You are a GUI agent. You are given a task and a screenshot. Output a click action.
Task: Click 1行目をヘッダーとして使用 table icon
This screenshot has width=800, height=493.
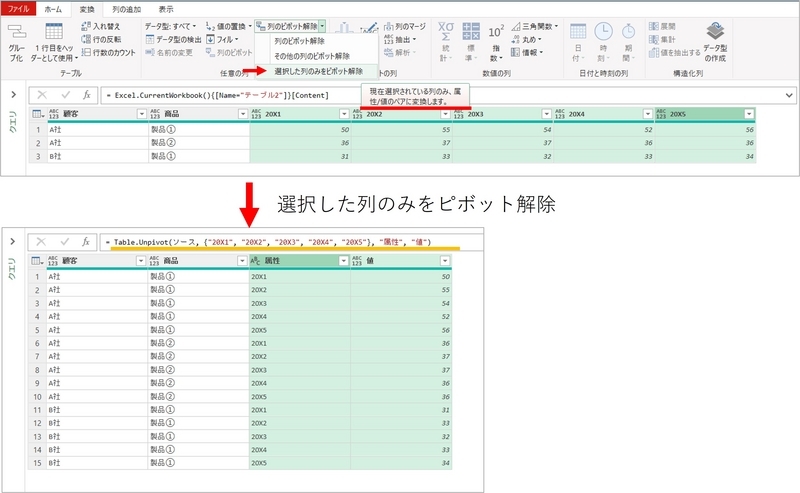pos(54,32)
